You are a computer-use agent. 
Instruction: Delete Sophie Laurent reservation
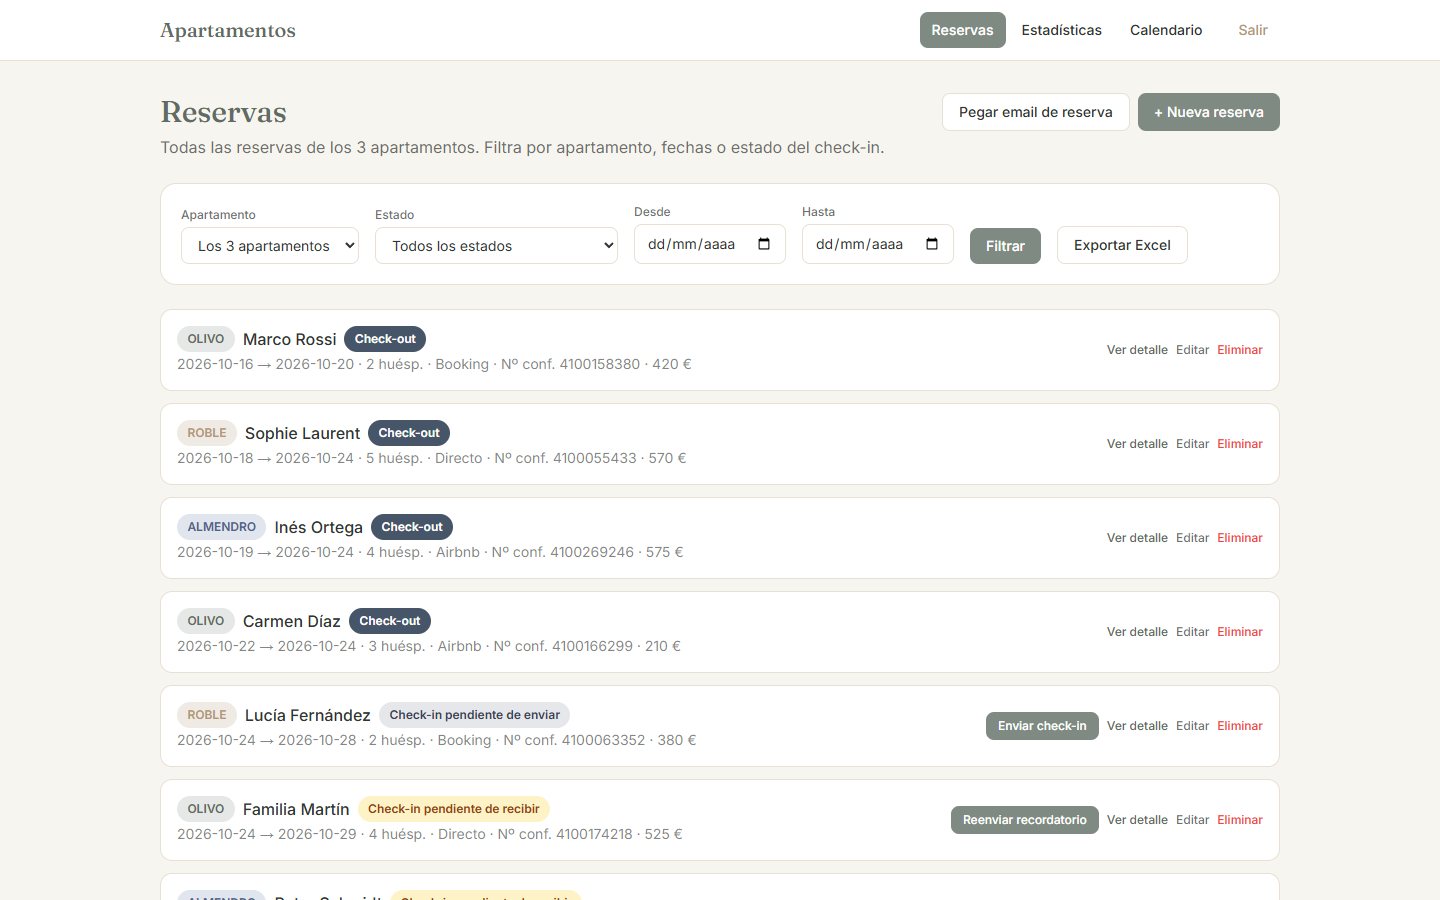1240,444
